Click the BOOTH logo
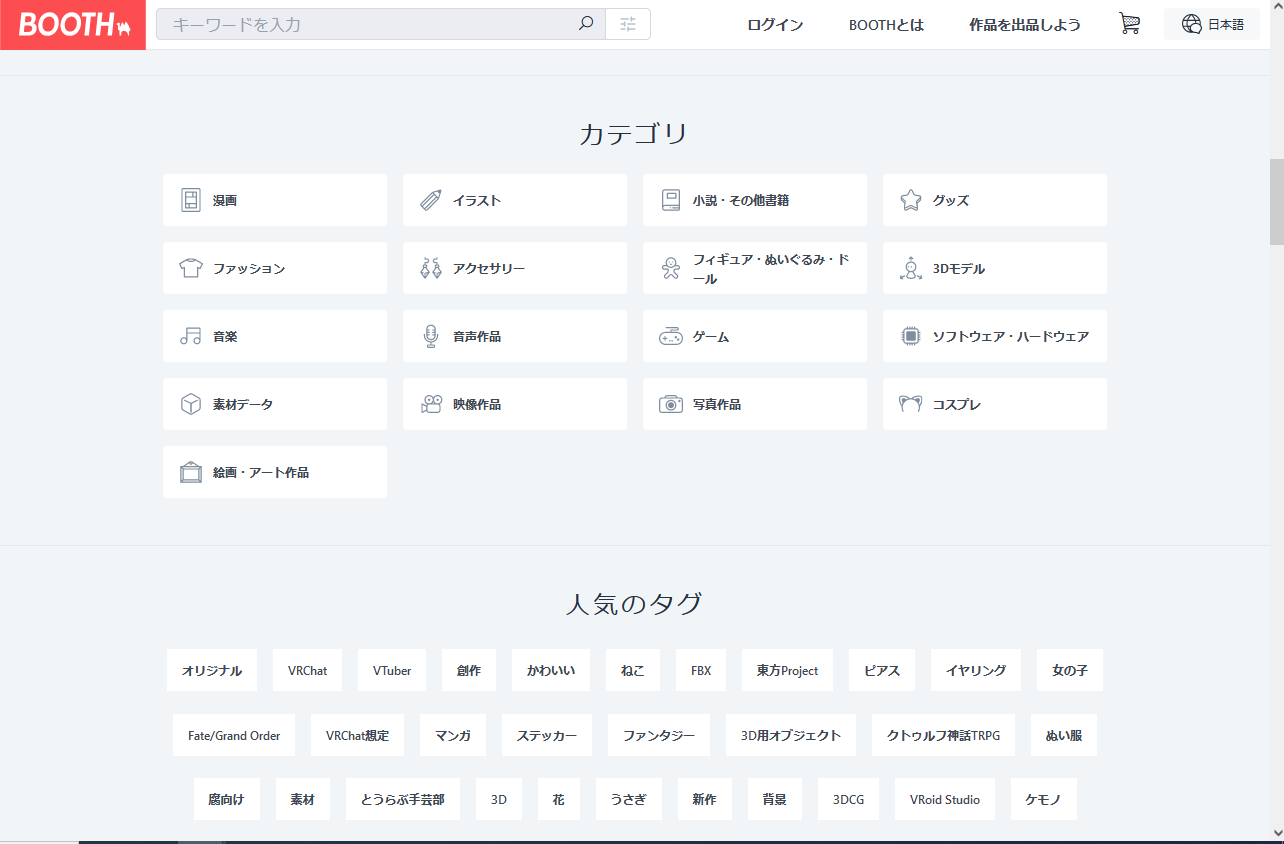The height and width of the screenshot is (844, 1284). (x=73, y=25)
